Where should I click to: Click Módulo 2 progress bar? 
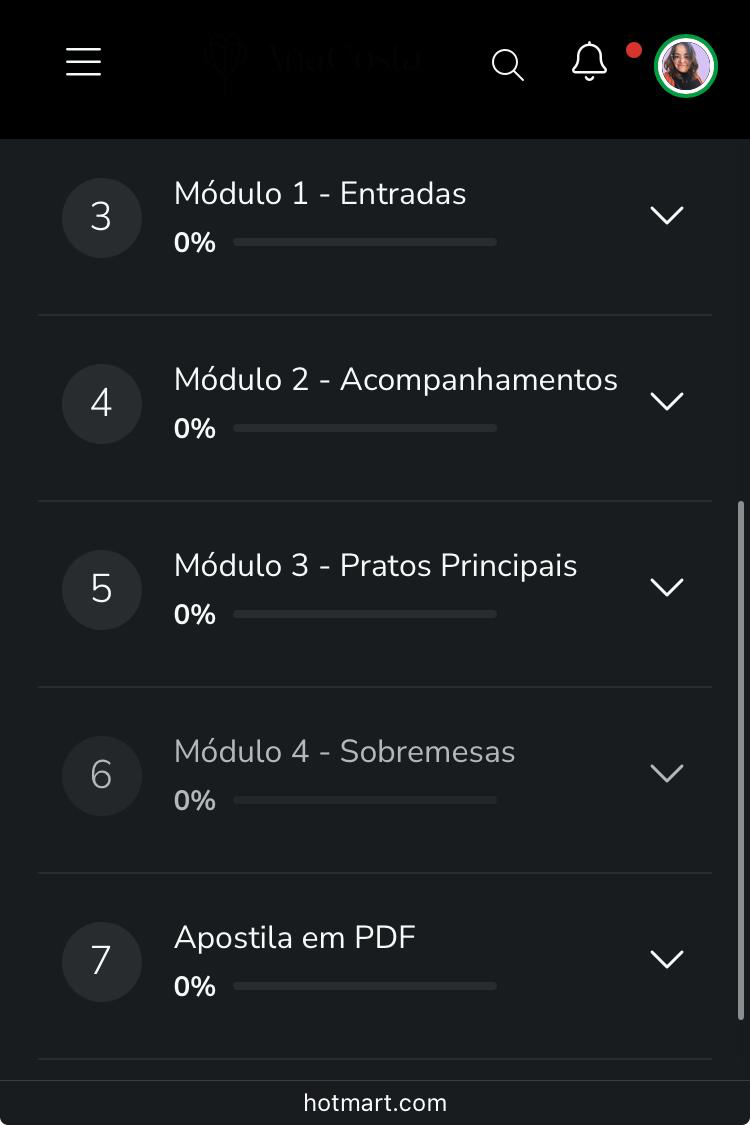coord(365,428)
